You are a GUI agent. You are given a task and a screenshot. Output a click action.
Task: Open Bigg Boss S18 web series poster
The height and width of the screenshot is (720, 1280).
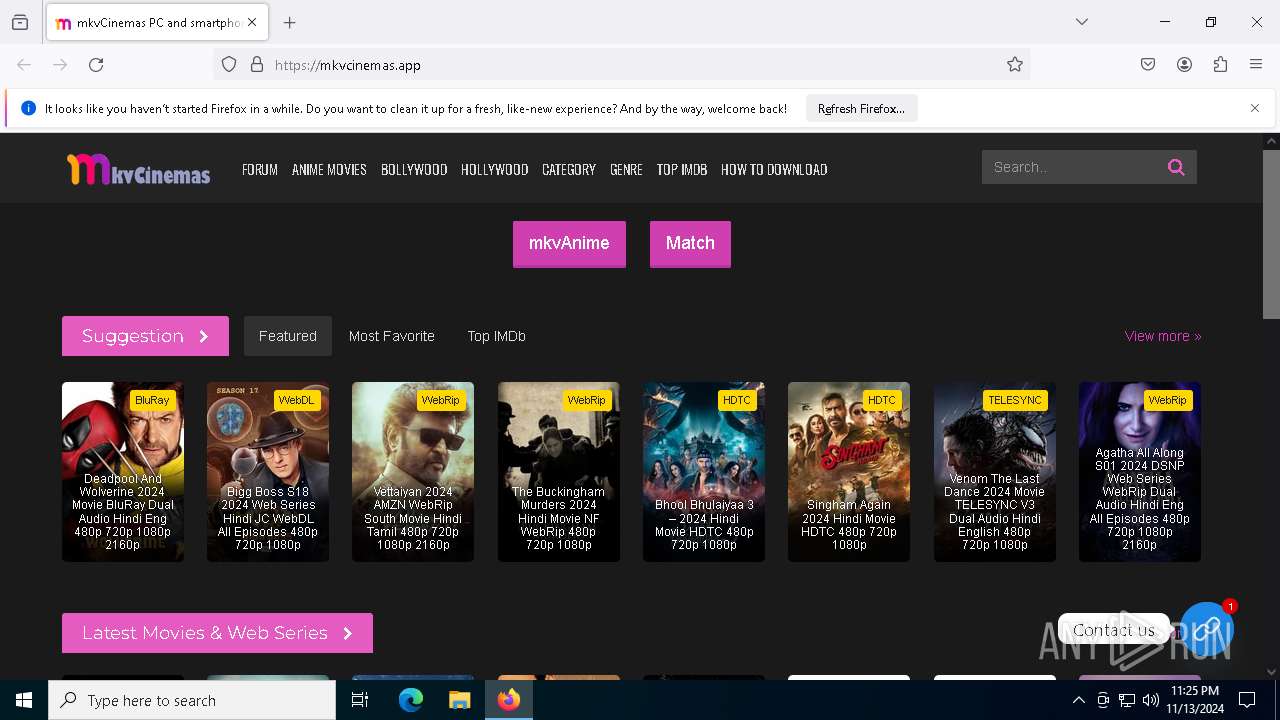coord(268,471)
